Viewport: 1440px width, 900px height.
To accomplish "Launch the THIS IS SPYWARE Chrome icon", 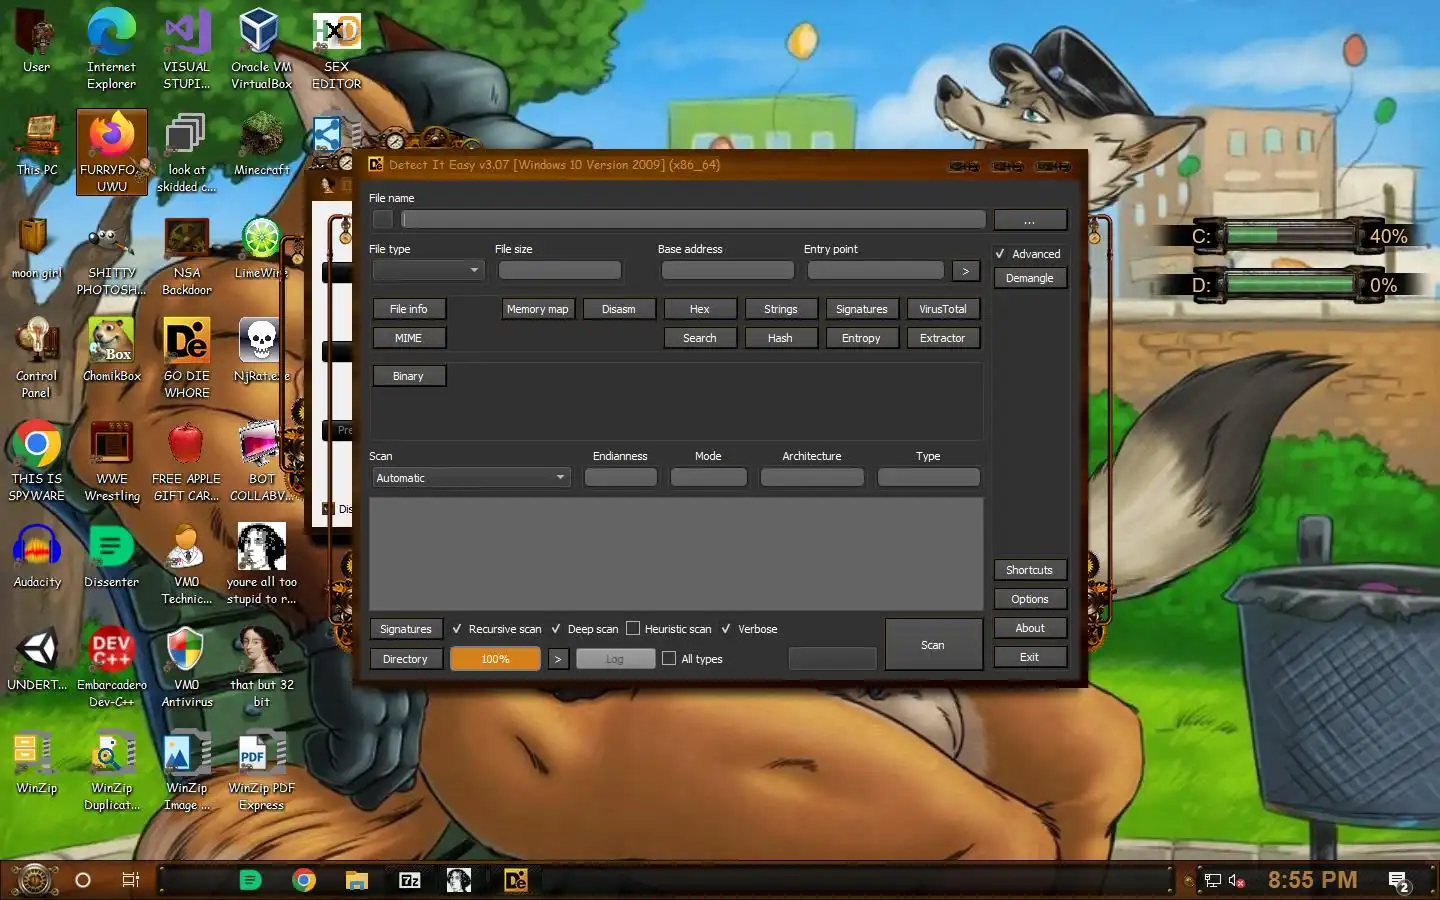I will (x=37, y=461).
